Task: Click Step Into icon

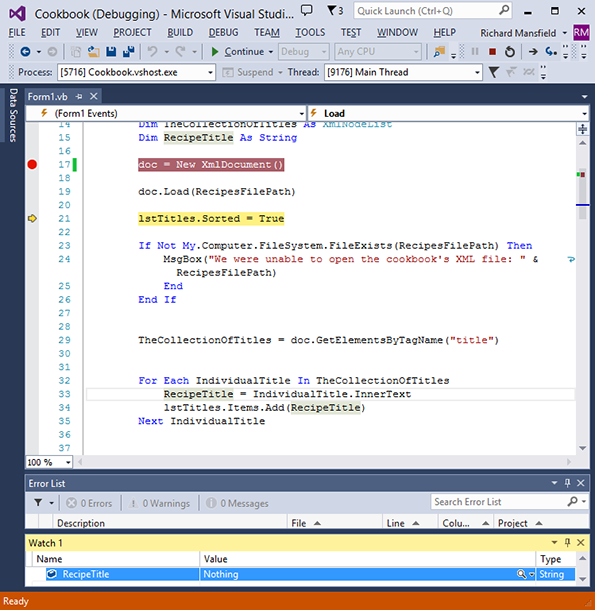Action: coord(551,51)
